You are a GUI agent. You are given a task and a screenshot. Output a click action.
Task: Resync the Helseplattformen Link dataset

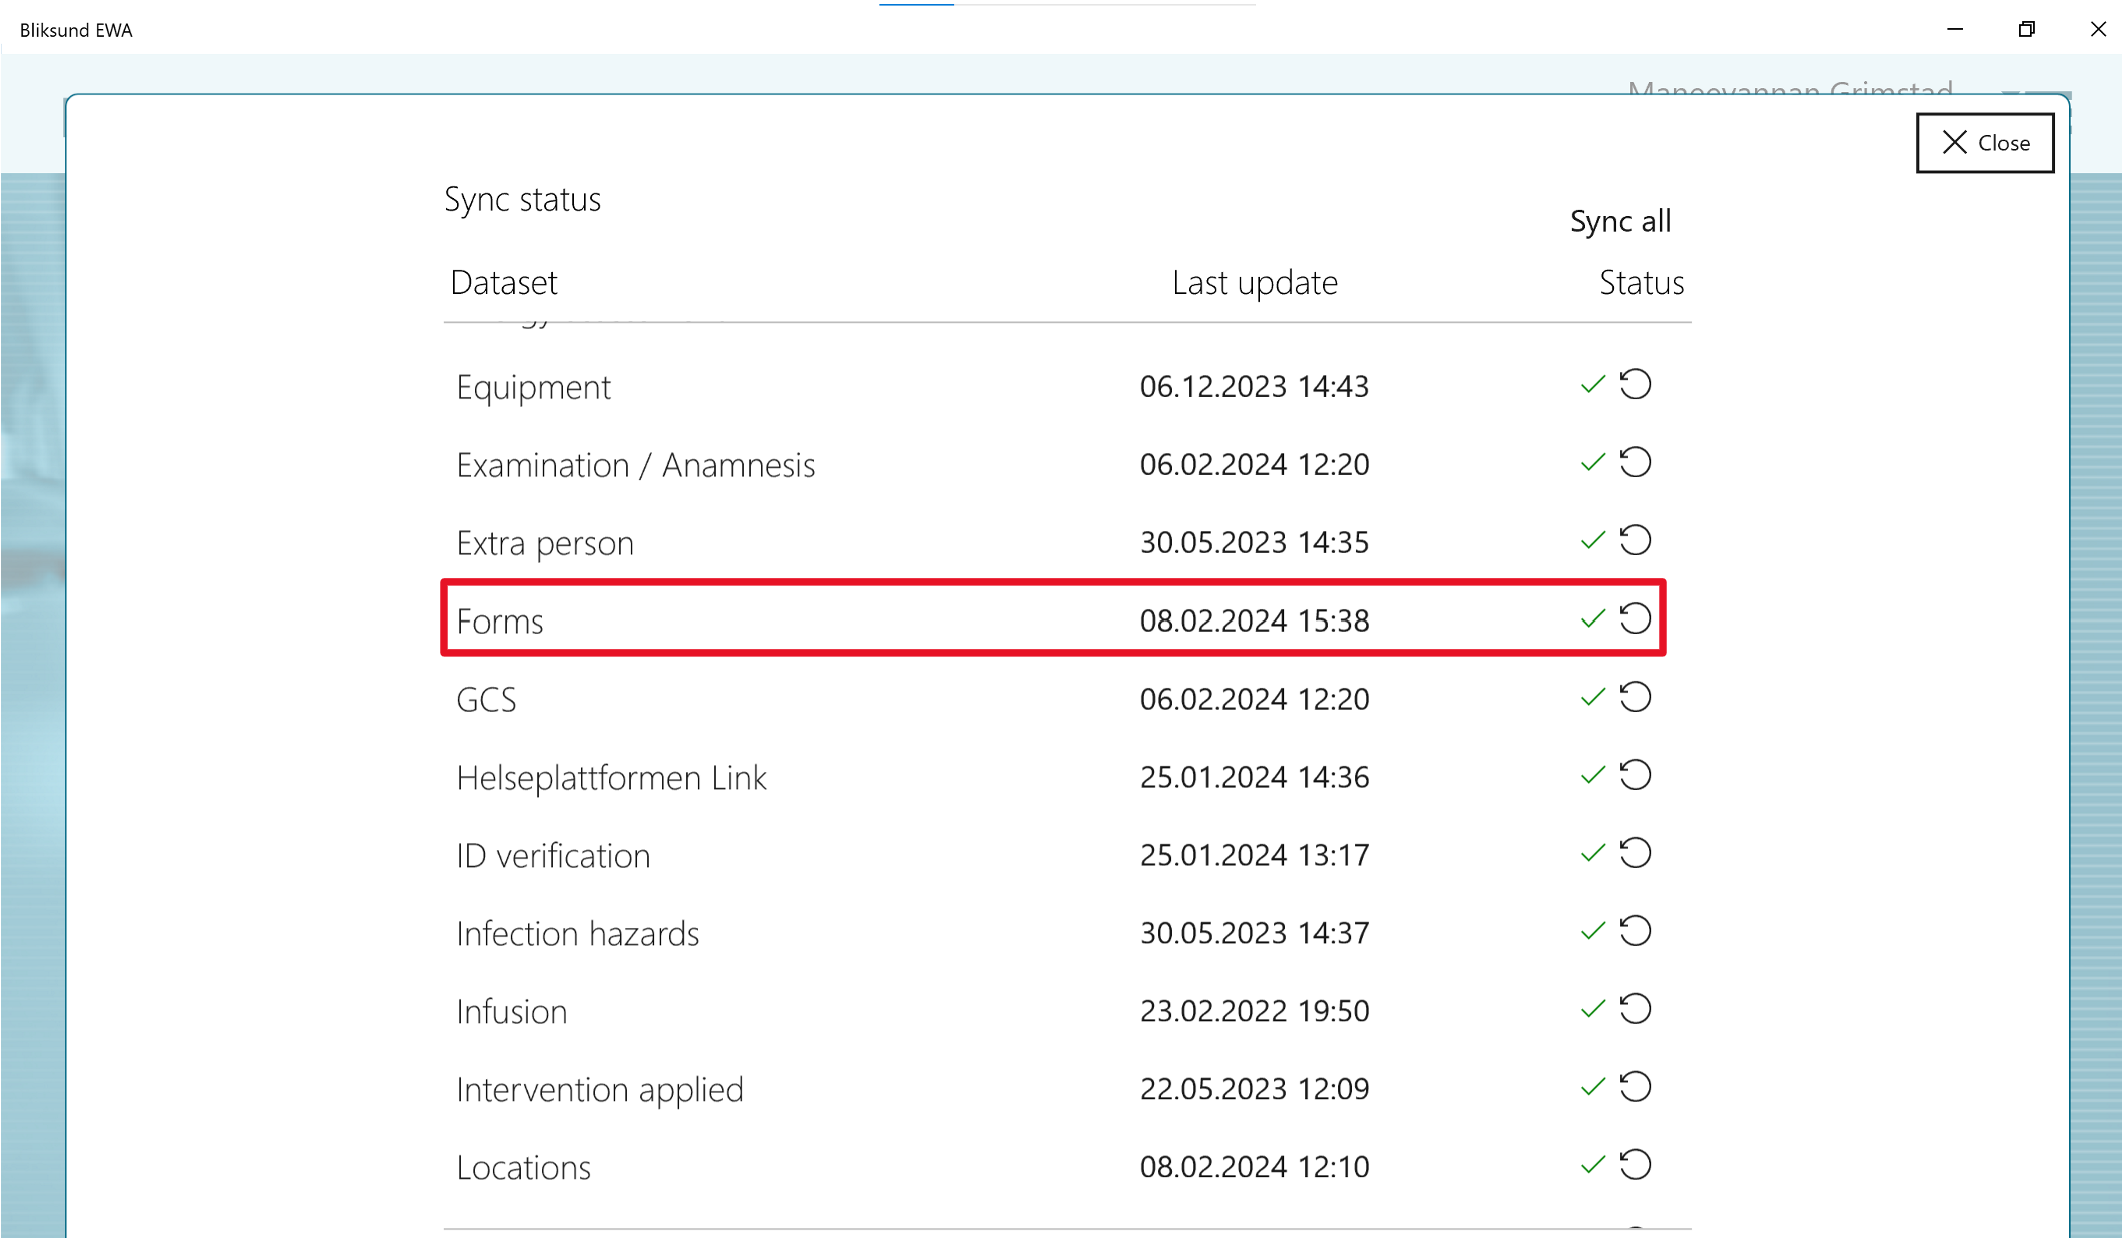pyautogui.click(x=1635, y=775)
